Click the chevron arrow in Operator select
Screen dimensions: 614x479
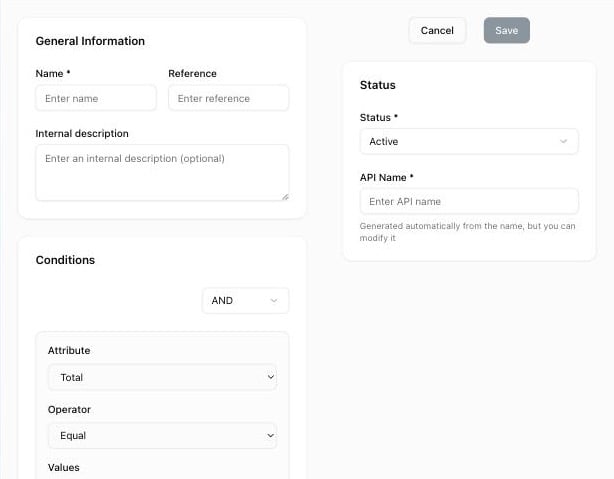pos(271,436)
